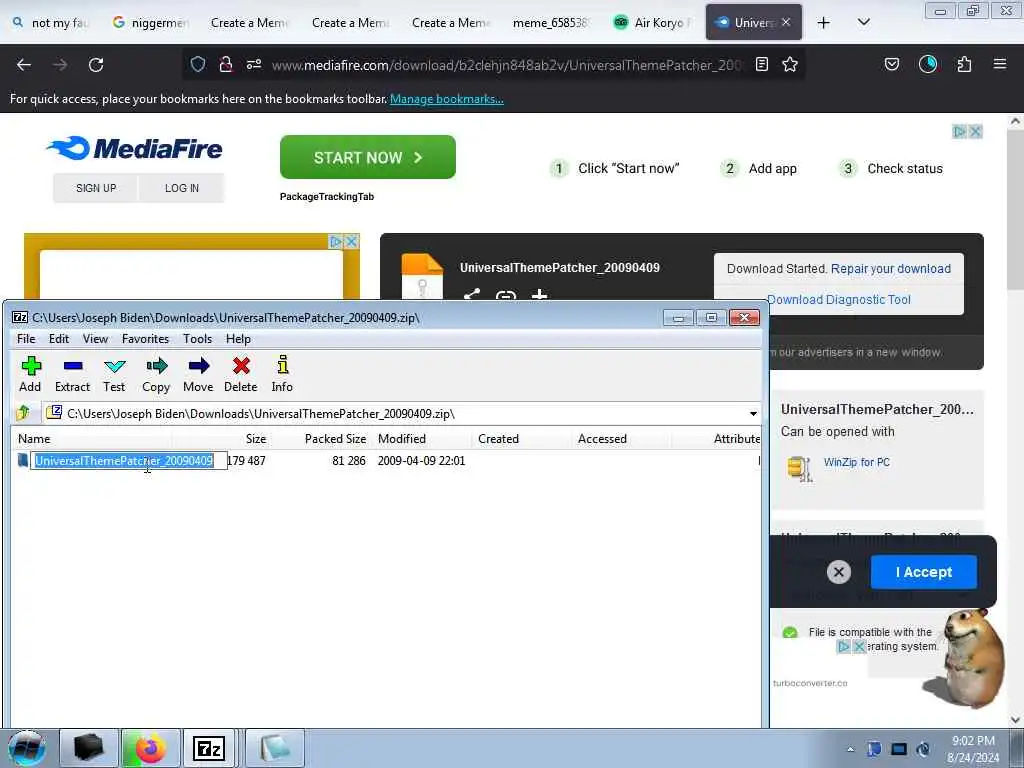This screenshot has height=768, width=1024.
Task: Click the modified date 2009-04-09 22:01
Action: [x=421, y=461]
